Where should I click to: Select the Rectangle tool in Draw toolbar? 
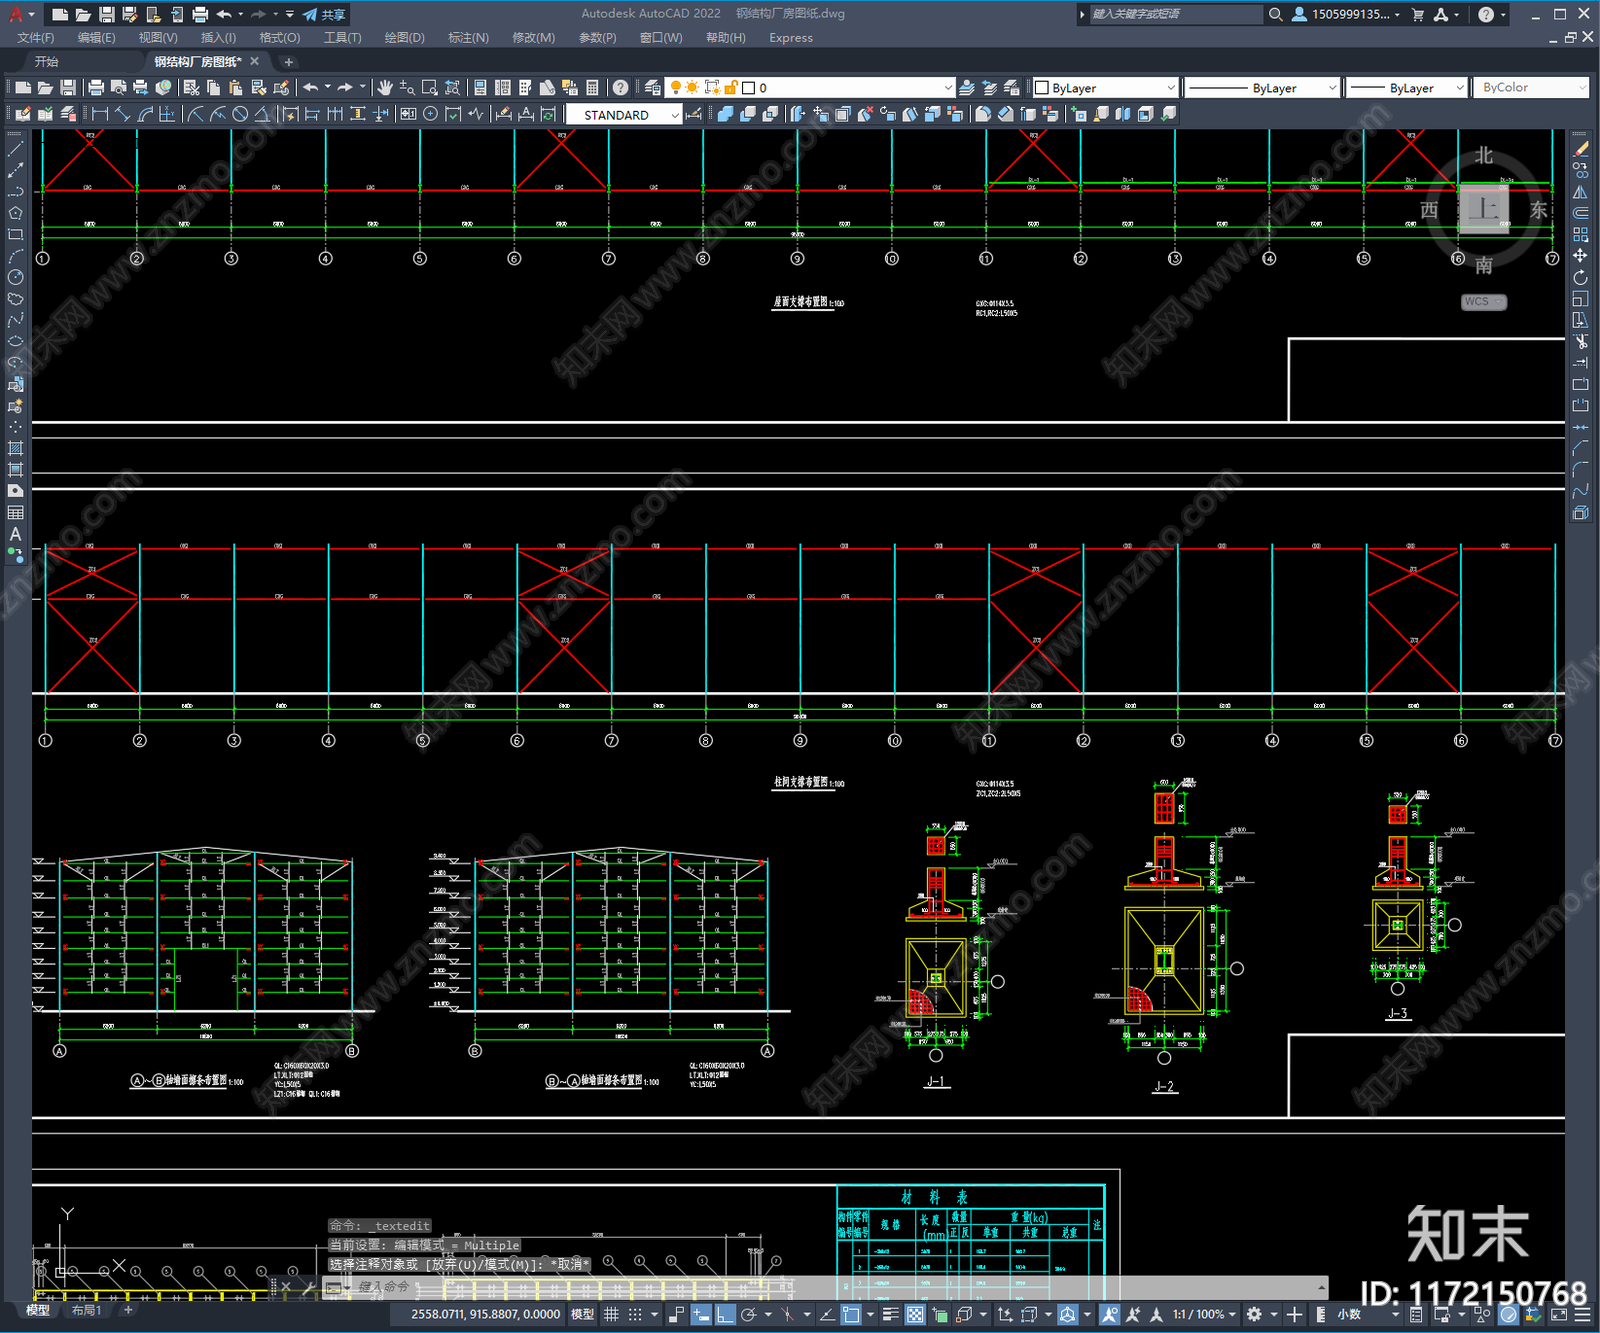point(15,235)
